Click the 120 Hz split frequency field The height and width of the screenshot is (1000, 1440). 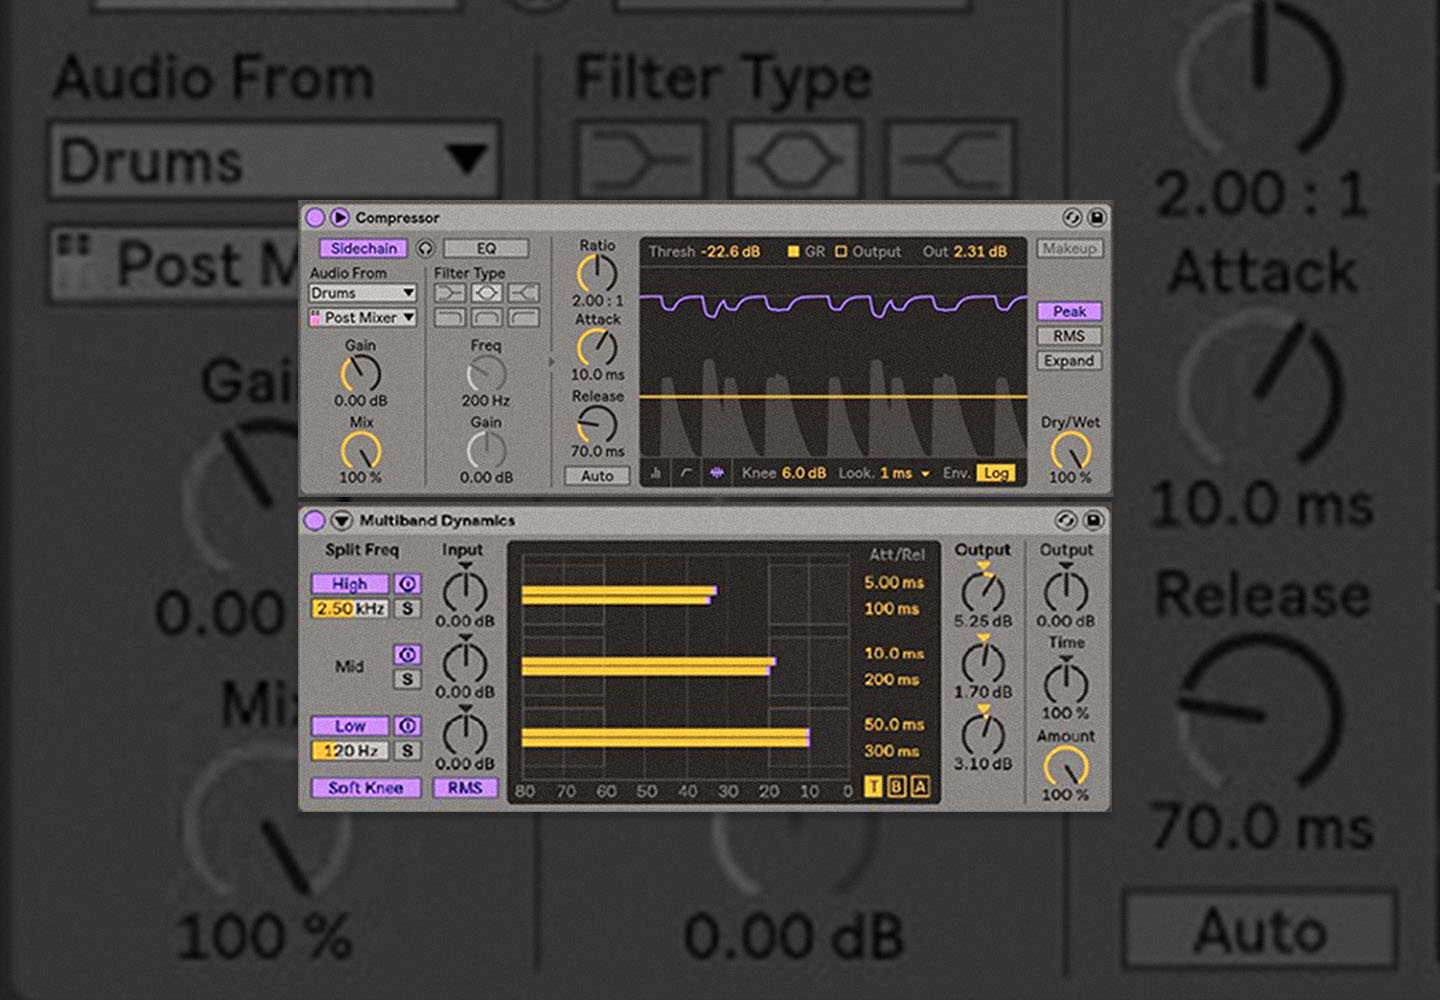349,750
